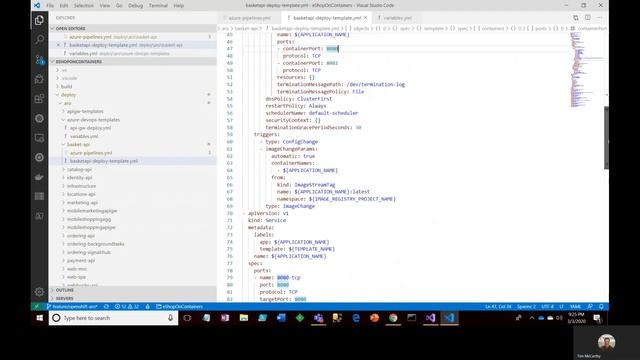
Task: Open Remote Explorer monitor icon in activity bar
Action: click(39, 138)
